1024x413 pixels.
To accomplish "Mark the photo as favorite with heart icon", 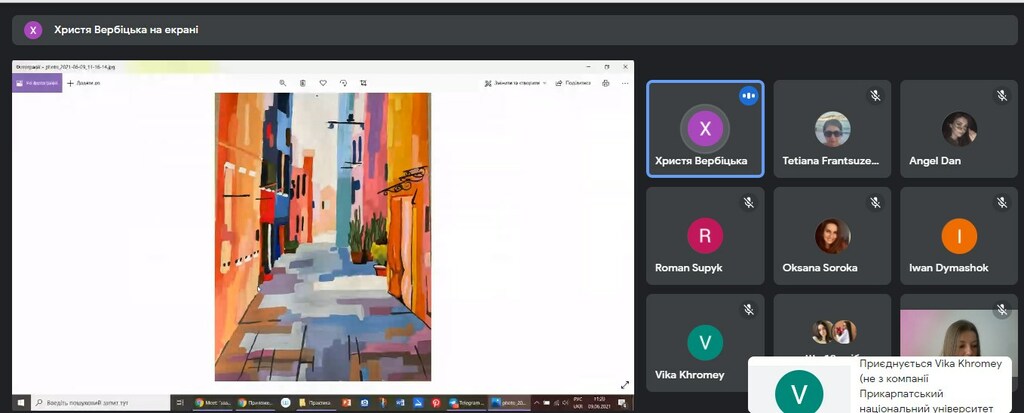I will 323,83.
